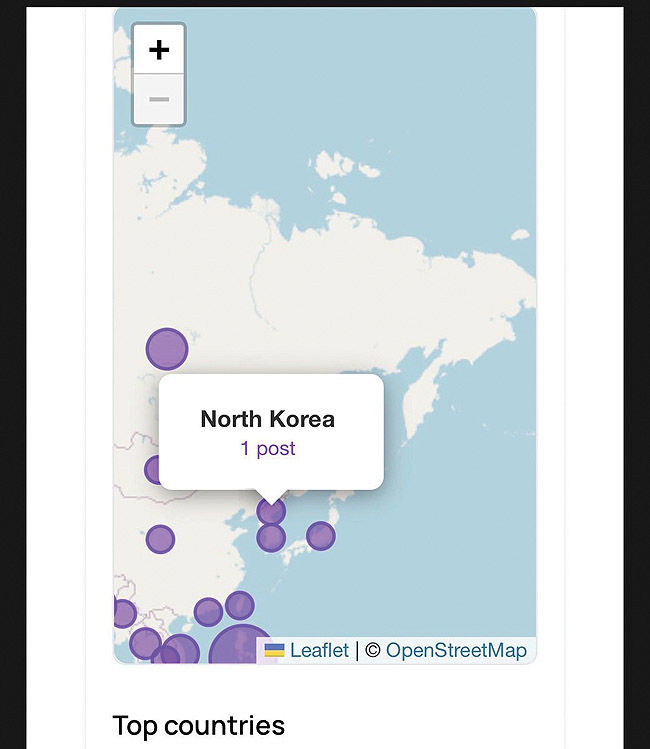650x749 pixels.
Task: Select the South Korea circle marker
Action: pyautogui.click(x=271, y=538)
